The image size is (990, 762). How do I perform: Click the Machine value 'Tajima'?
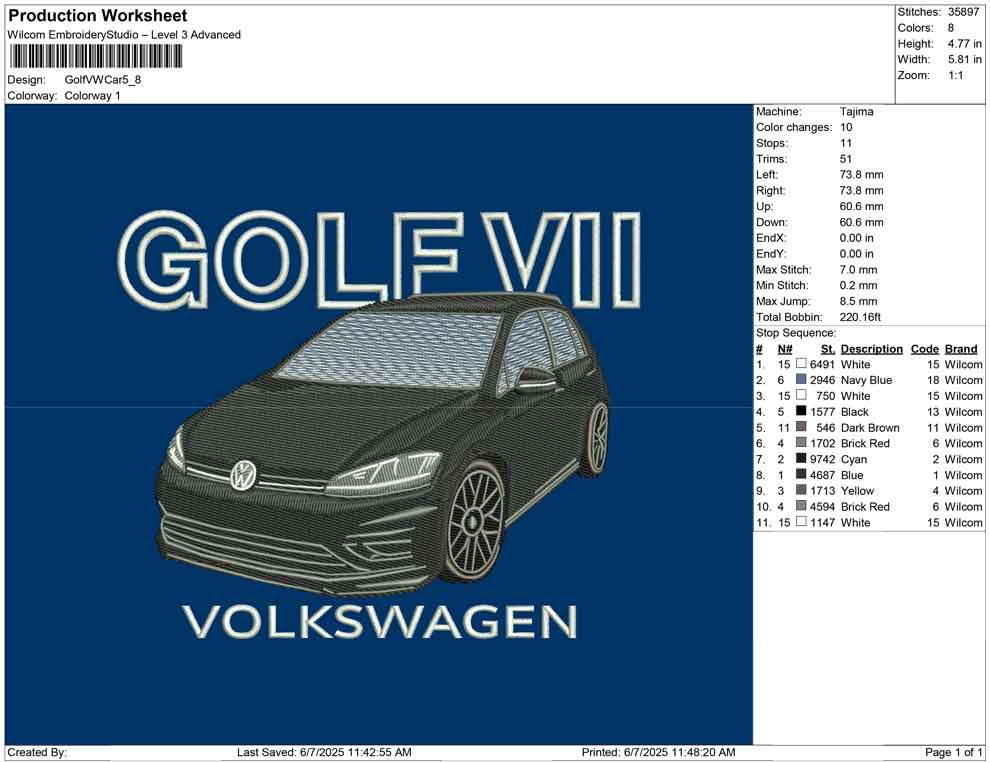[857, 112]
